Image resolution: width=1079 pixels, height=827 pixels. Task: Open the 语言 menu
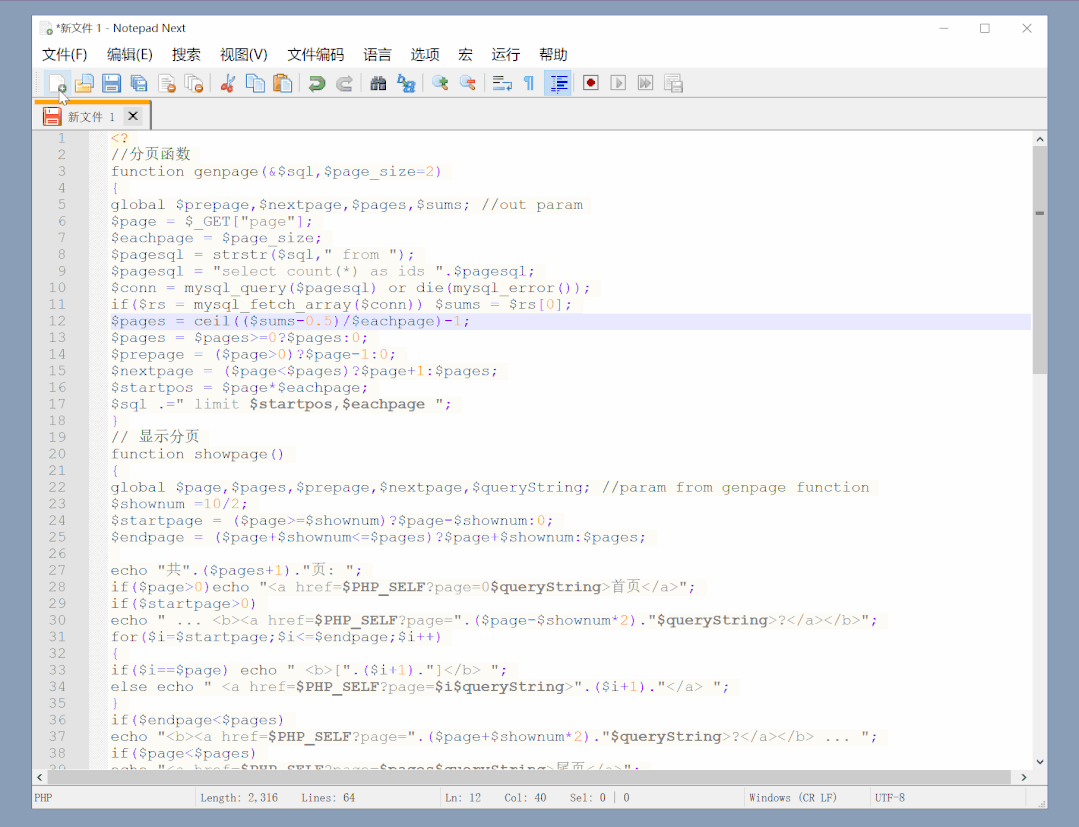(x=377, y=55)
